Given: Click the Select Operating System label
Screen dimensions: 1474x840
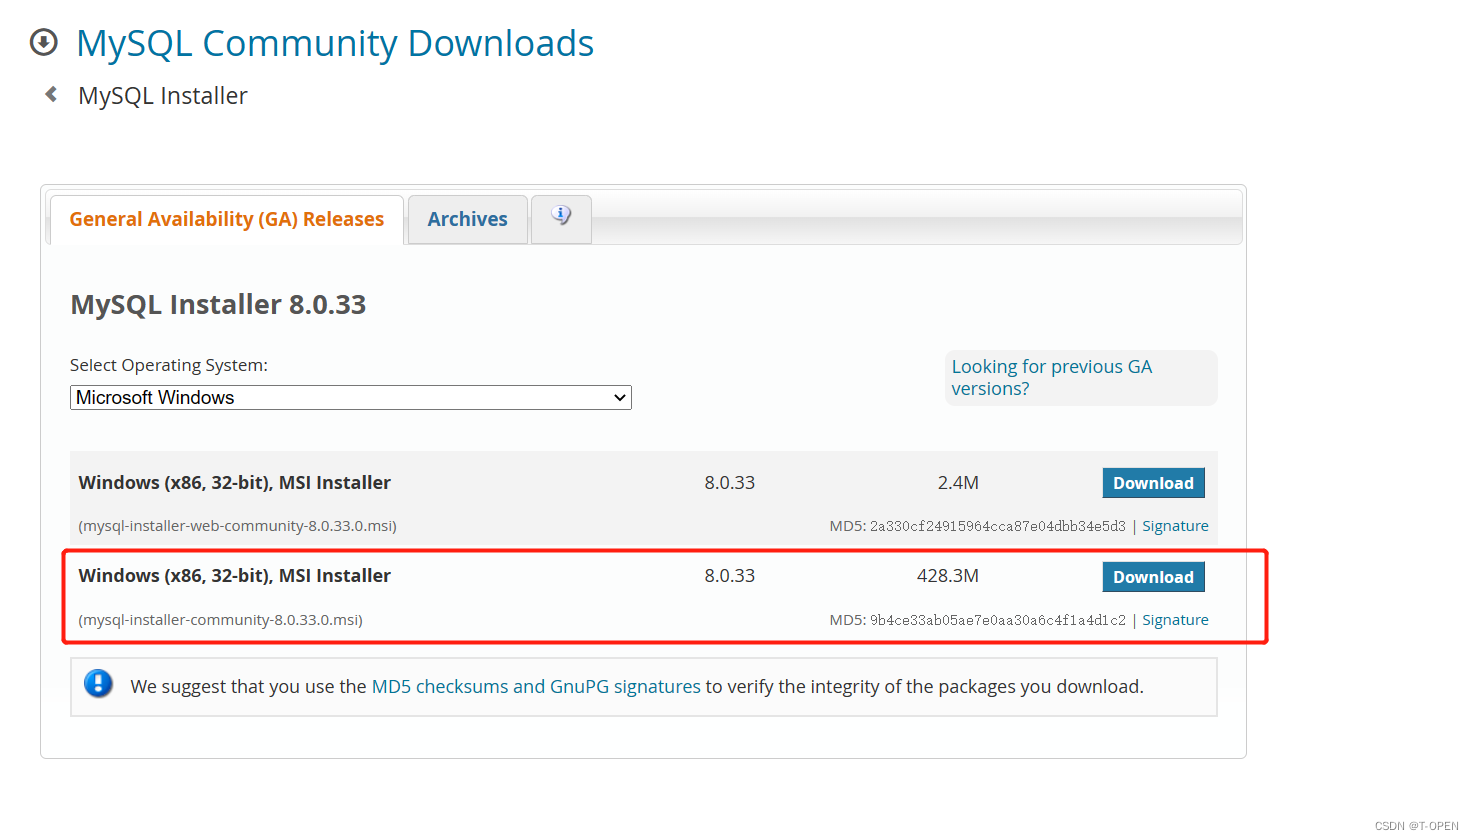Looking at the screenshot, I should 169,365.
